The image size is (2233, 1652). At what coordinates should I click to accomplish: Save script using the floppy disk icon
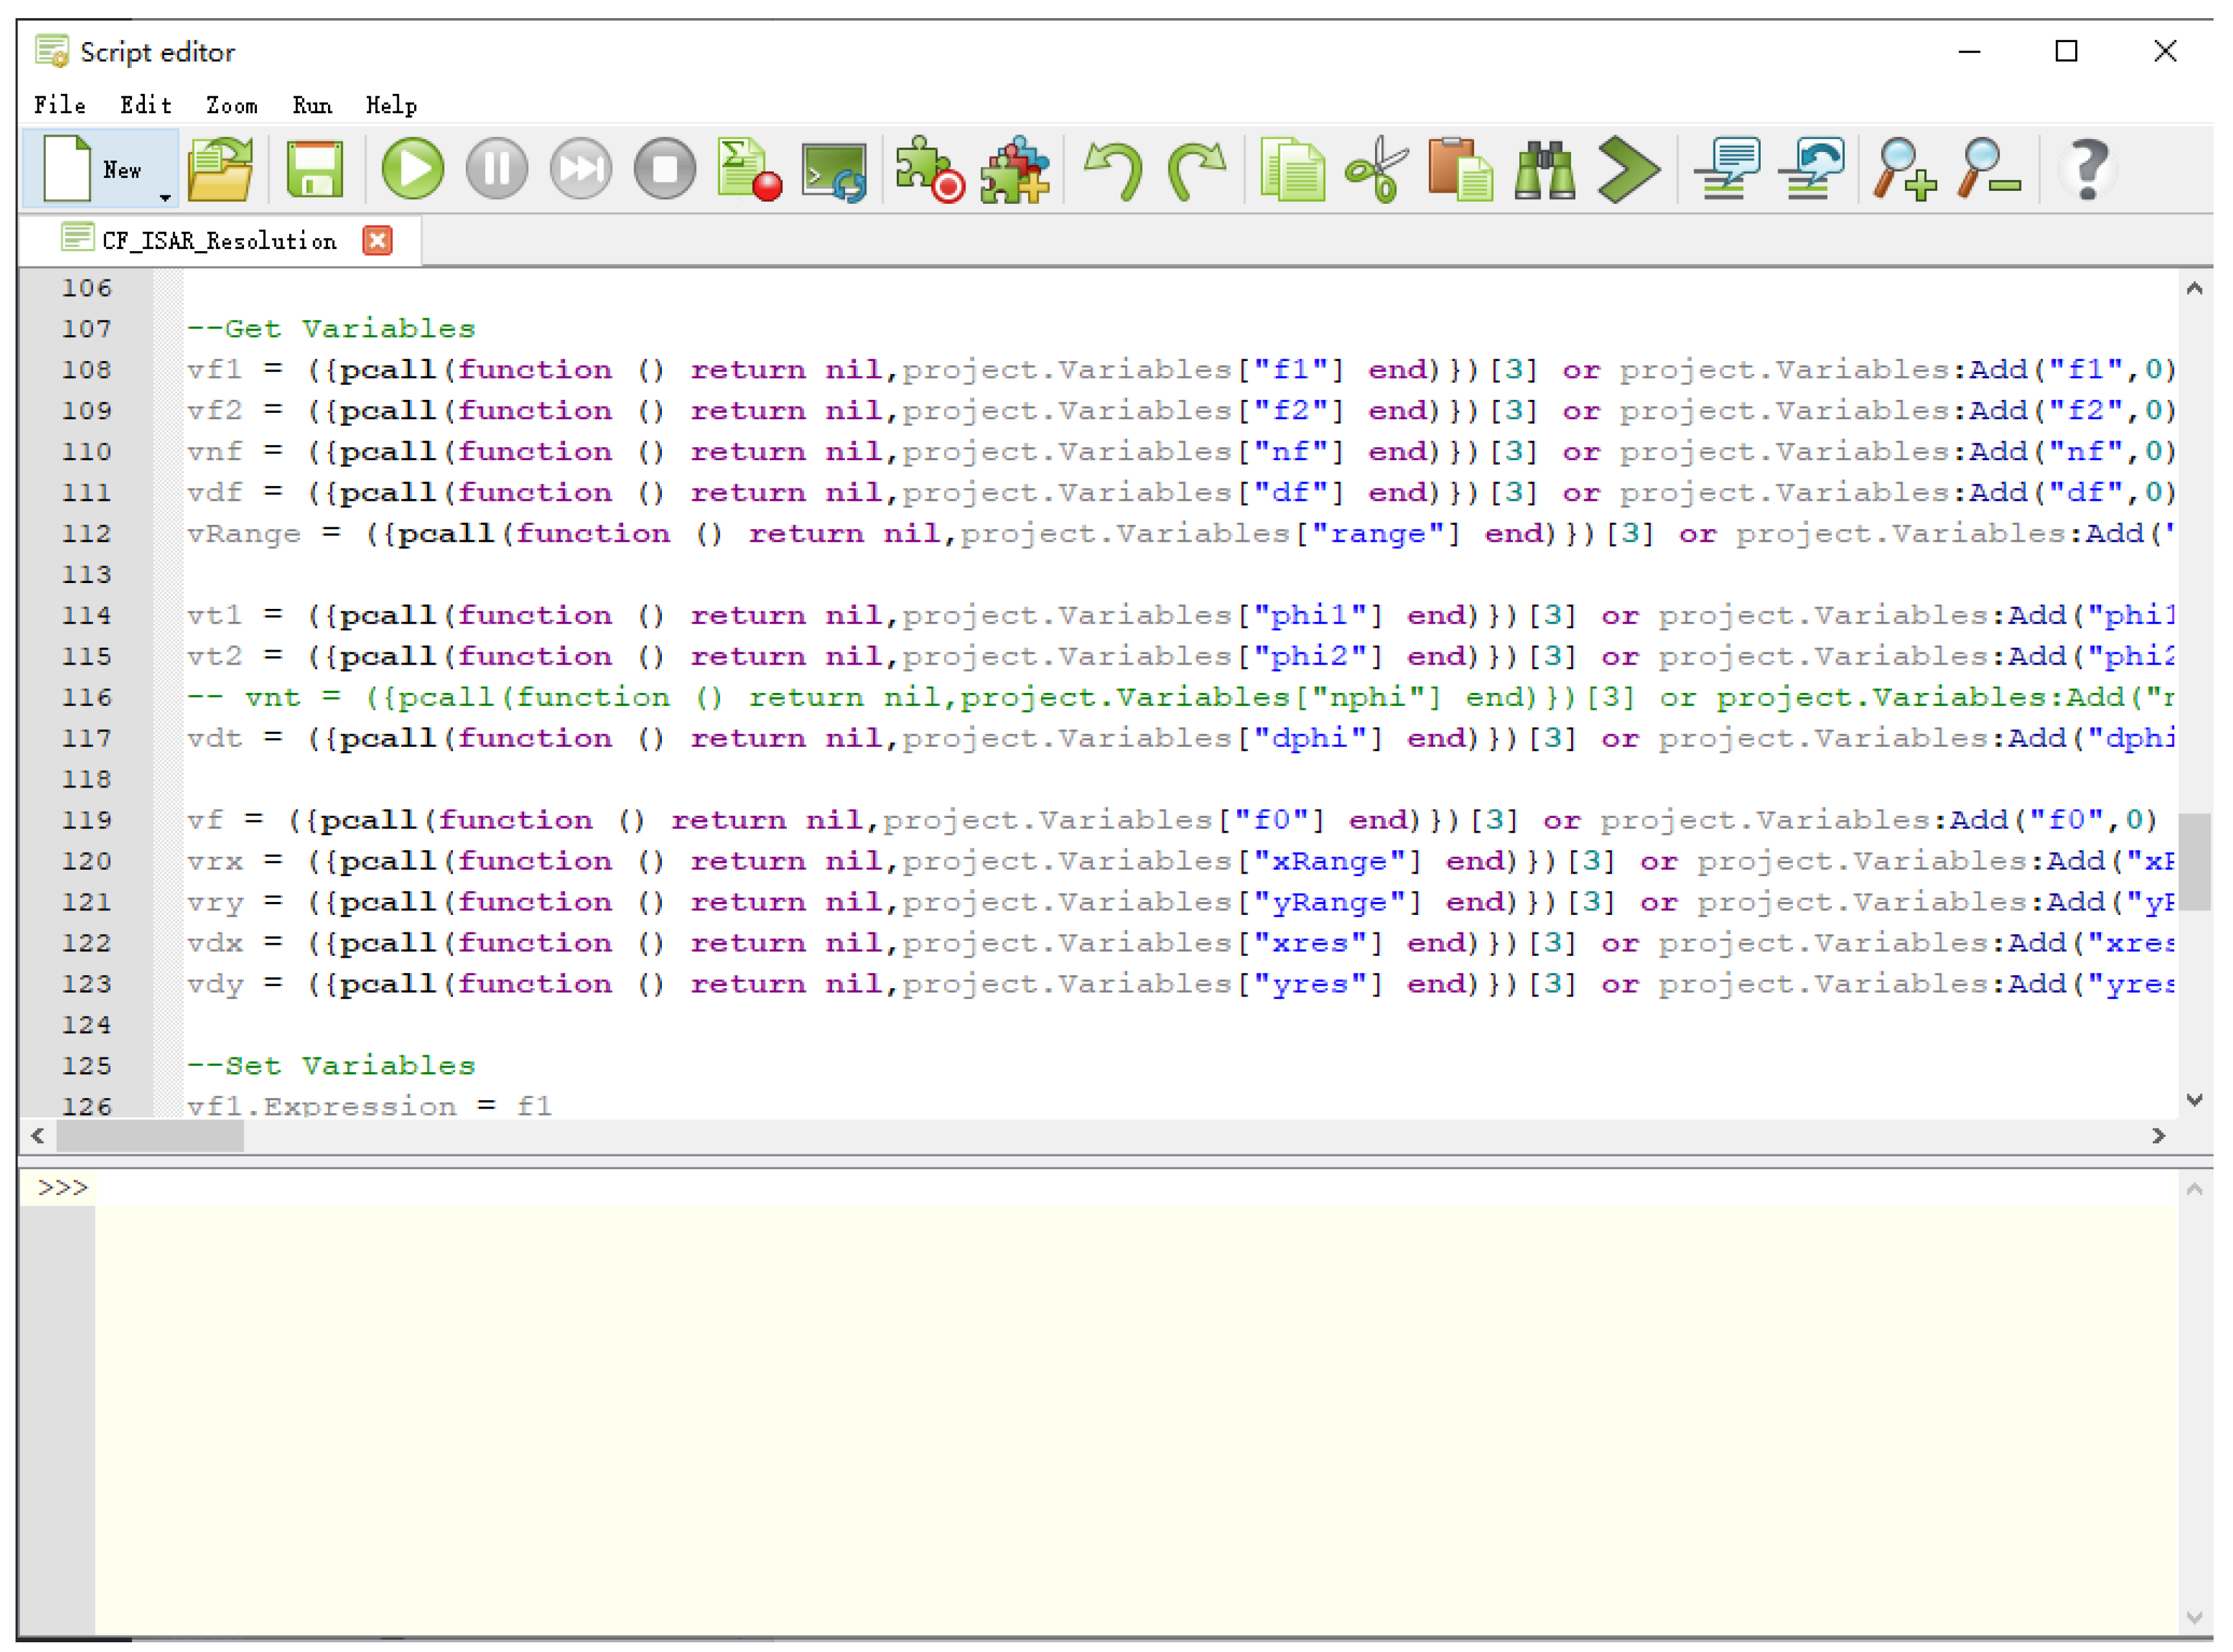tap(315, 169)
